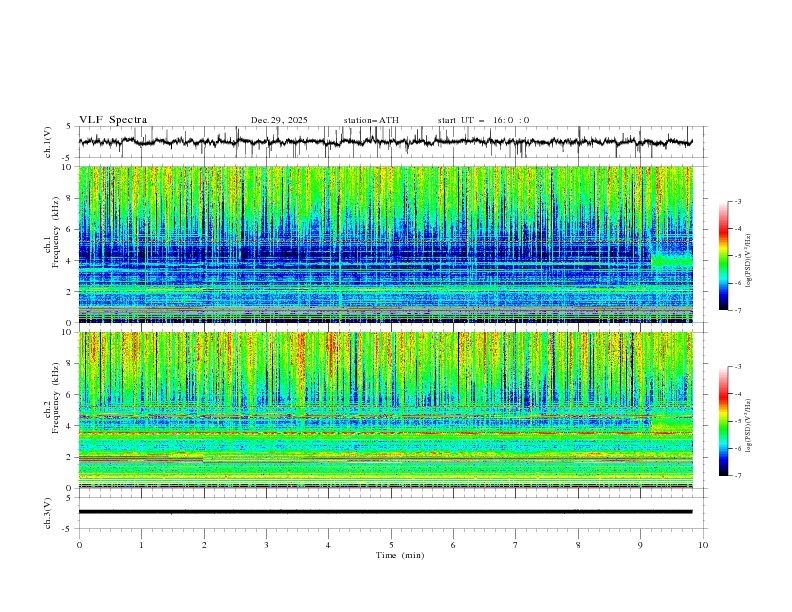The height and width of the screenshot is (612, 792).
Task: Click the "log(PSD)(V²/Hz)" label beside ch.1 colorbar
Action: click(749, 260)
